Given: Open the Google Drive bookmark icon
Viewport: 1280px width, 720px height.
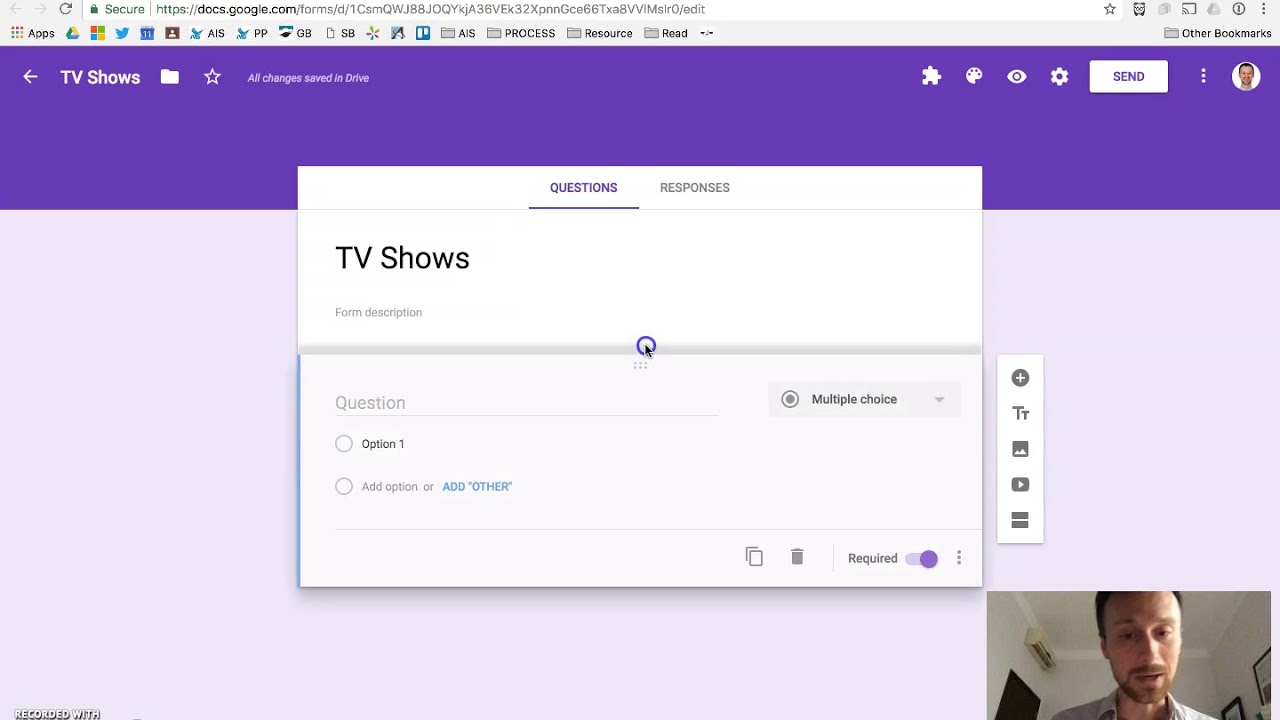Looking at the screenshot, I should pyautogui.click(x=72, y=33).
